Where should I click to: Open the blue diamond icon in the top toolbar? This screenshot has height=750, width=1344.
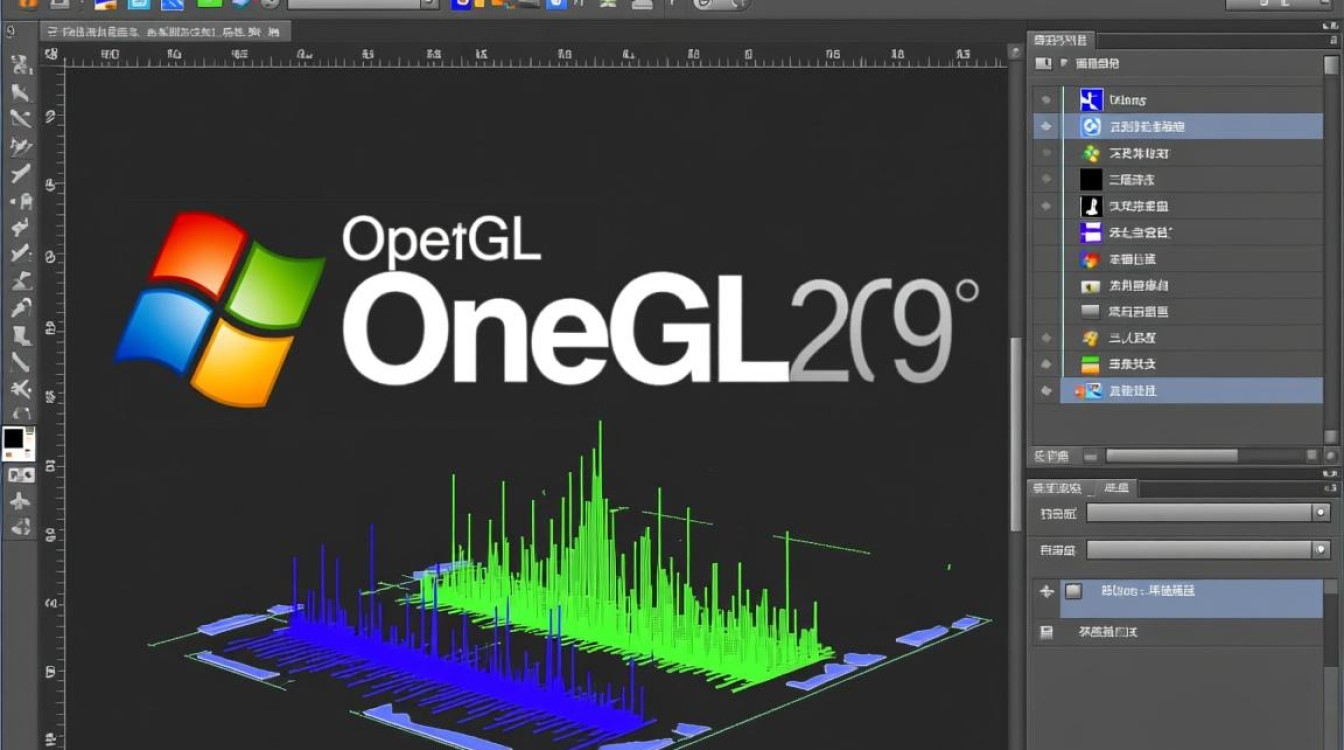pos(240,6)
